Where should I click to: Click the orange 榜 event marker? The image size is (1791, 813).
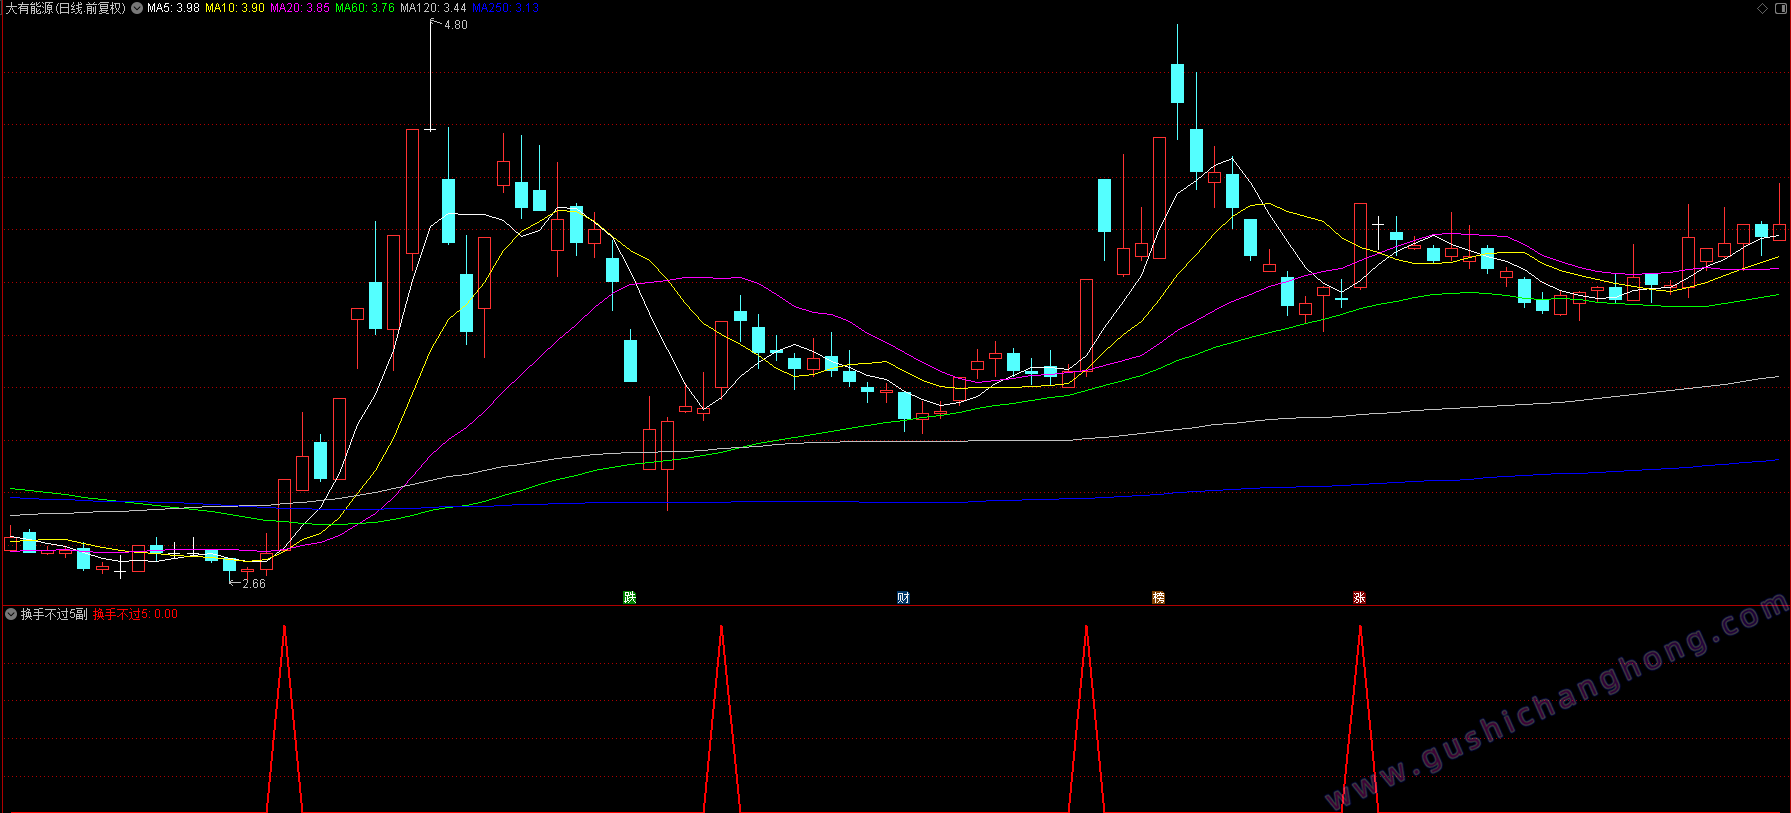click(1159, 598)
